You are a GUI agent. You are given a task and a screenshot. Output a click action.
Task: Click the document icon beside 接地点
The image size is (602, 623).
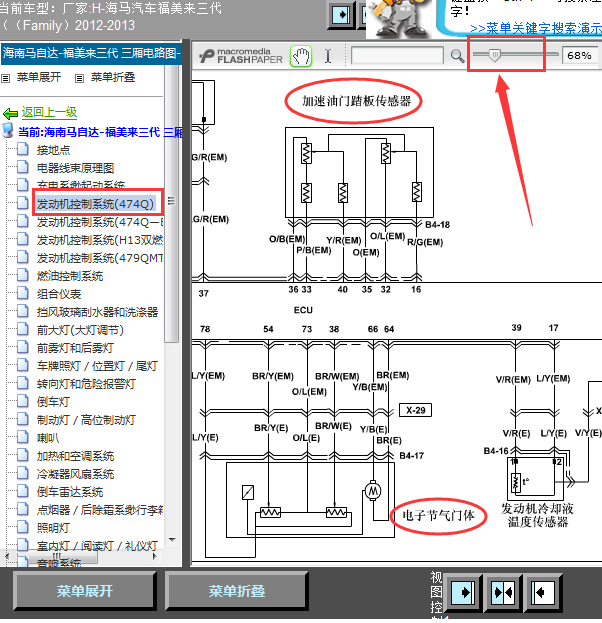tap(23, 149)
